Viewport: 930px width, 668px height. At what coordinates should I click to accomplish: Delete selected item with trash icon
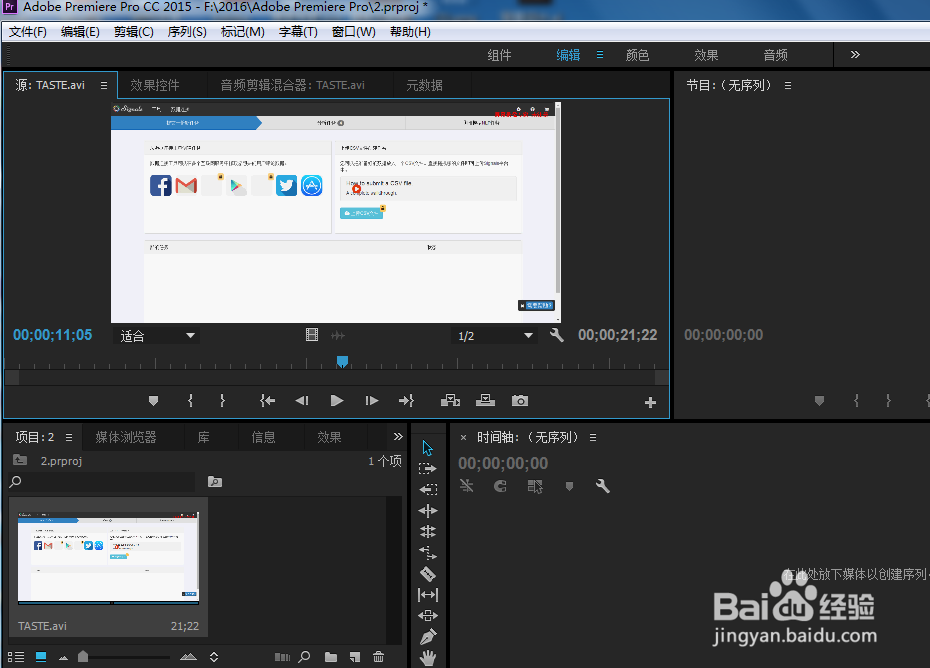378,657
